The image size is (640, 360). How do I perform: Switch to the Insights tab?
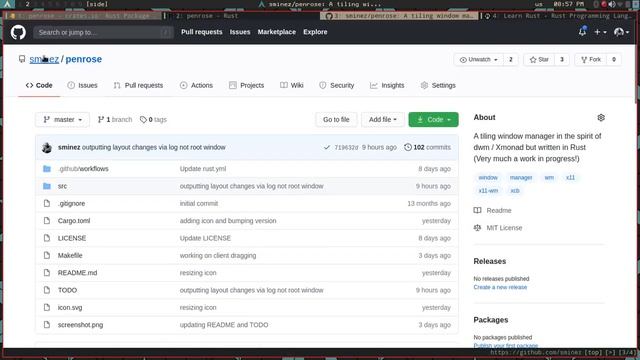[x=387, y=85]
